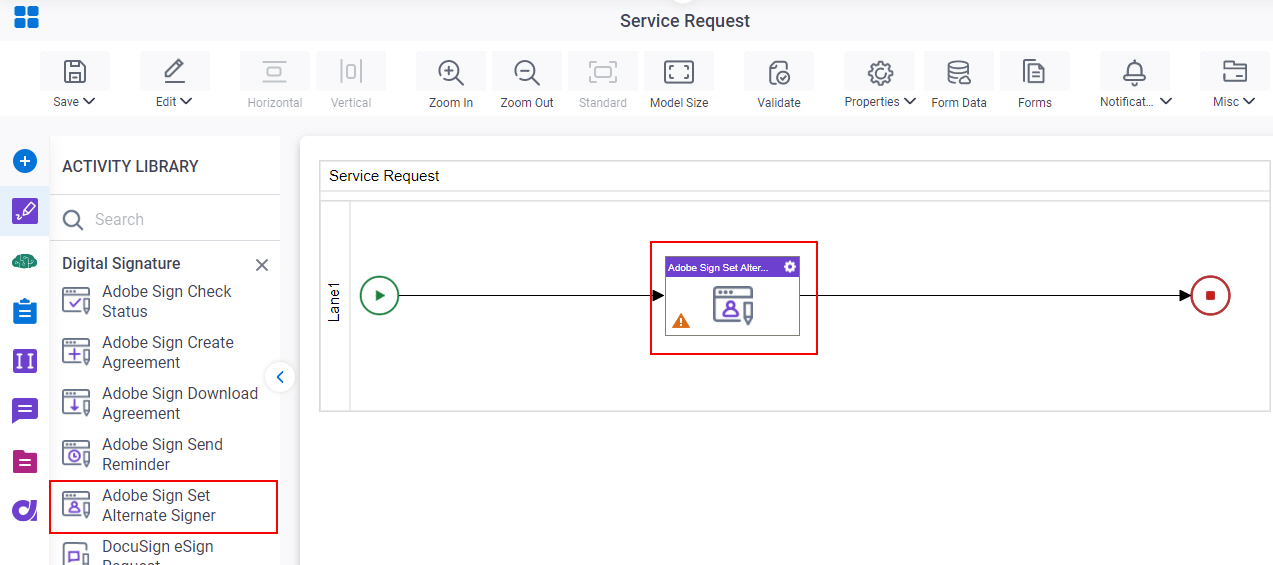This screenshot has height=565, width=1273.
Task: Select Adobe Sign Set Alternate Signer activity
Action: [164, 506]
